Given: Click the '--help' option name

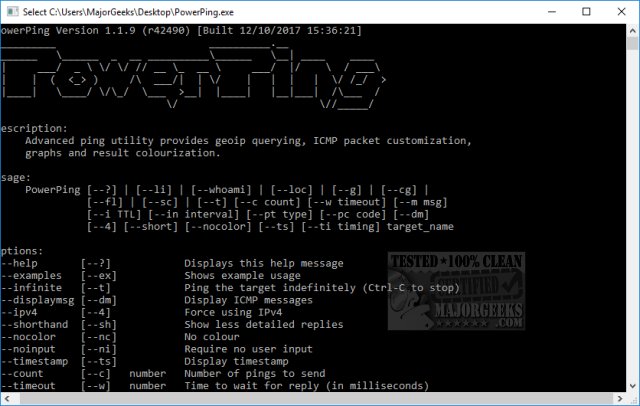Looking at the screenshot, I should (19, 263).
